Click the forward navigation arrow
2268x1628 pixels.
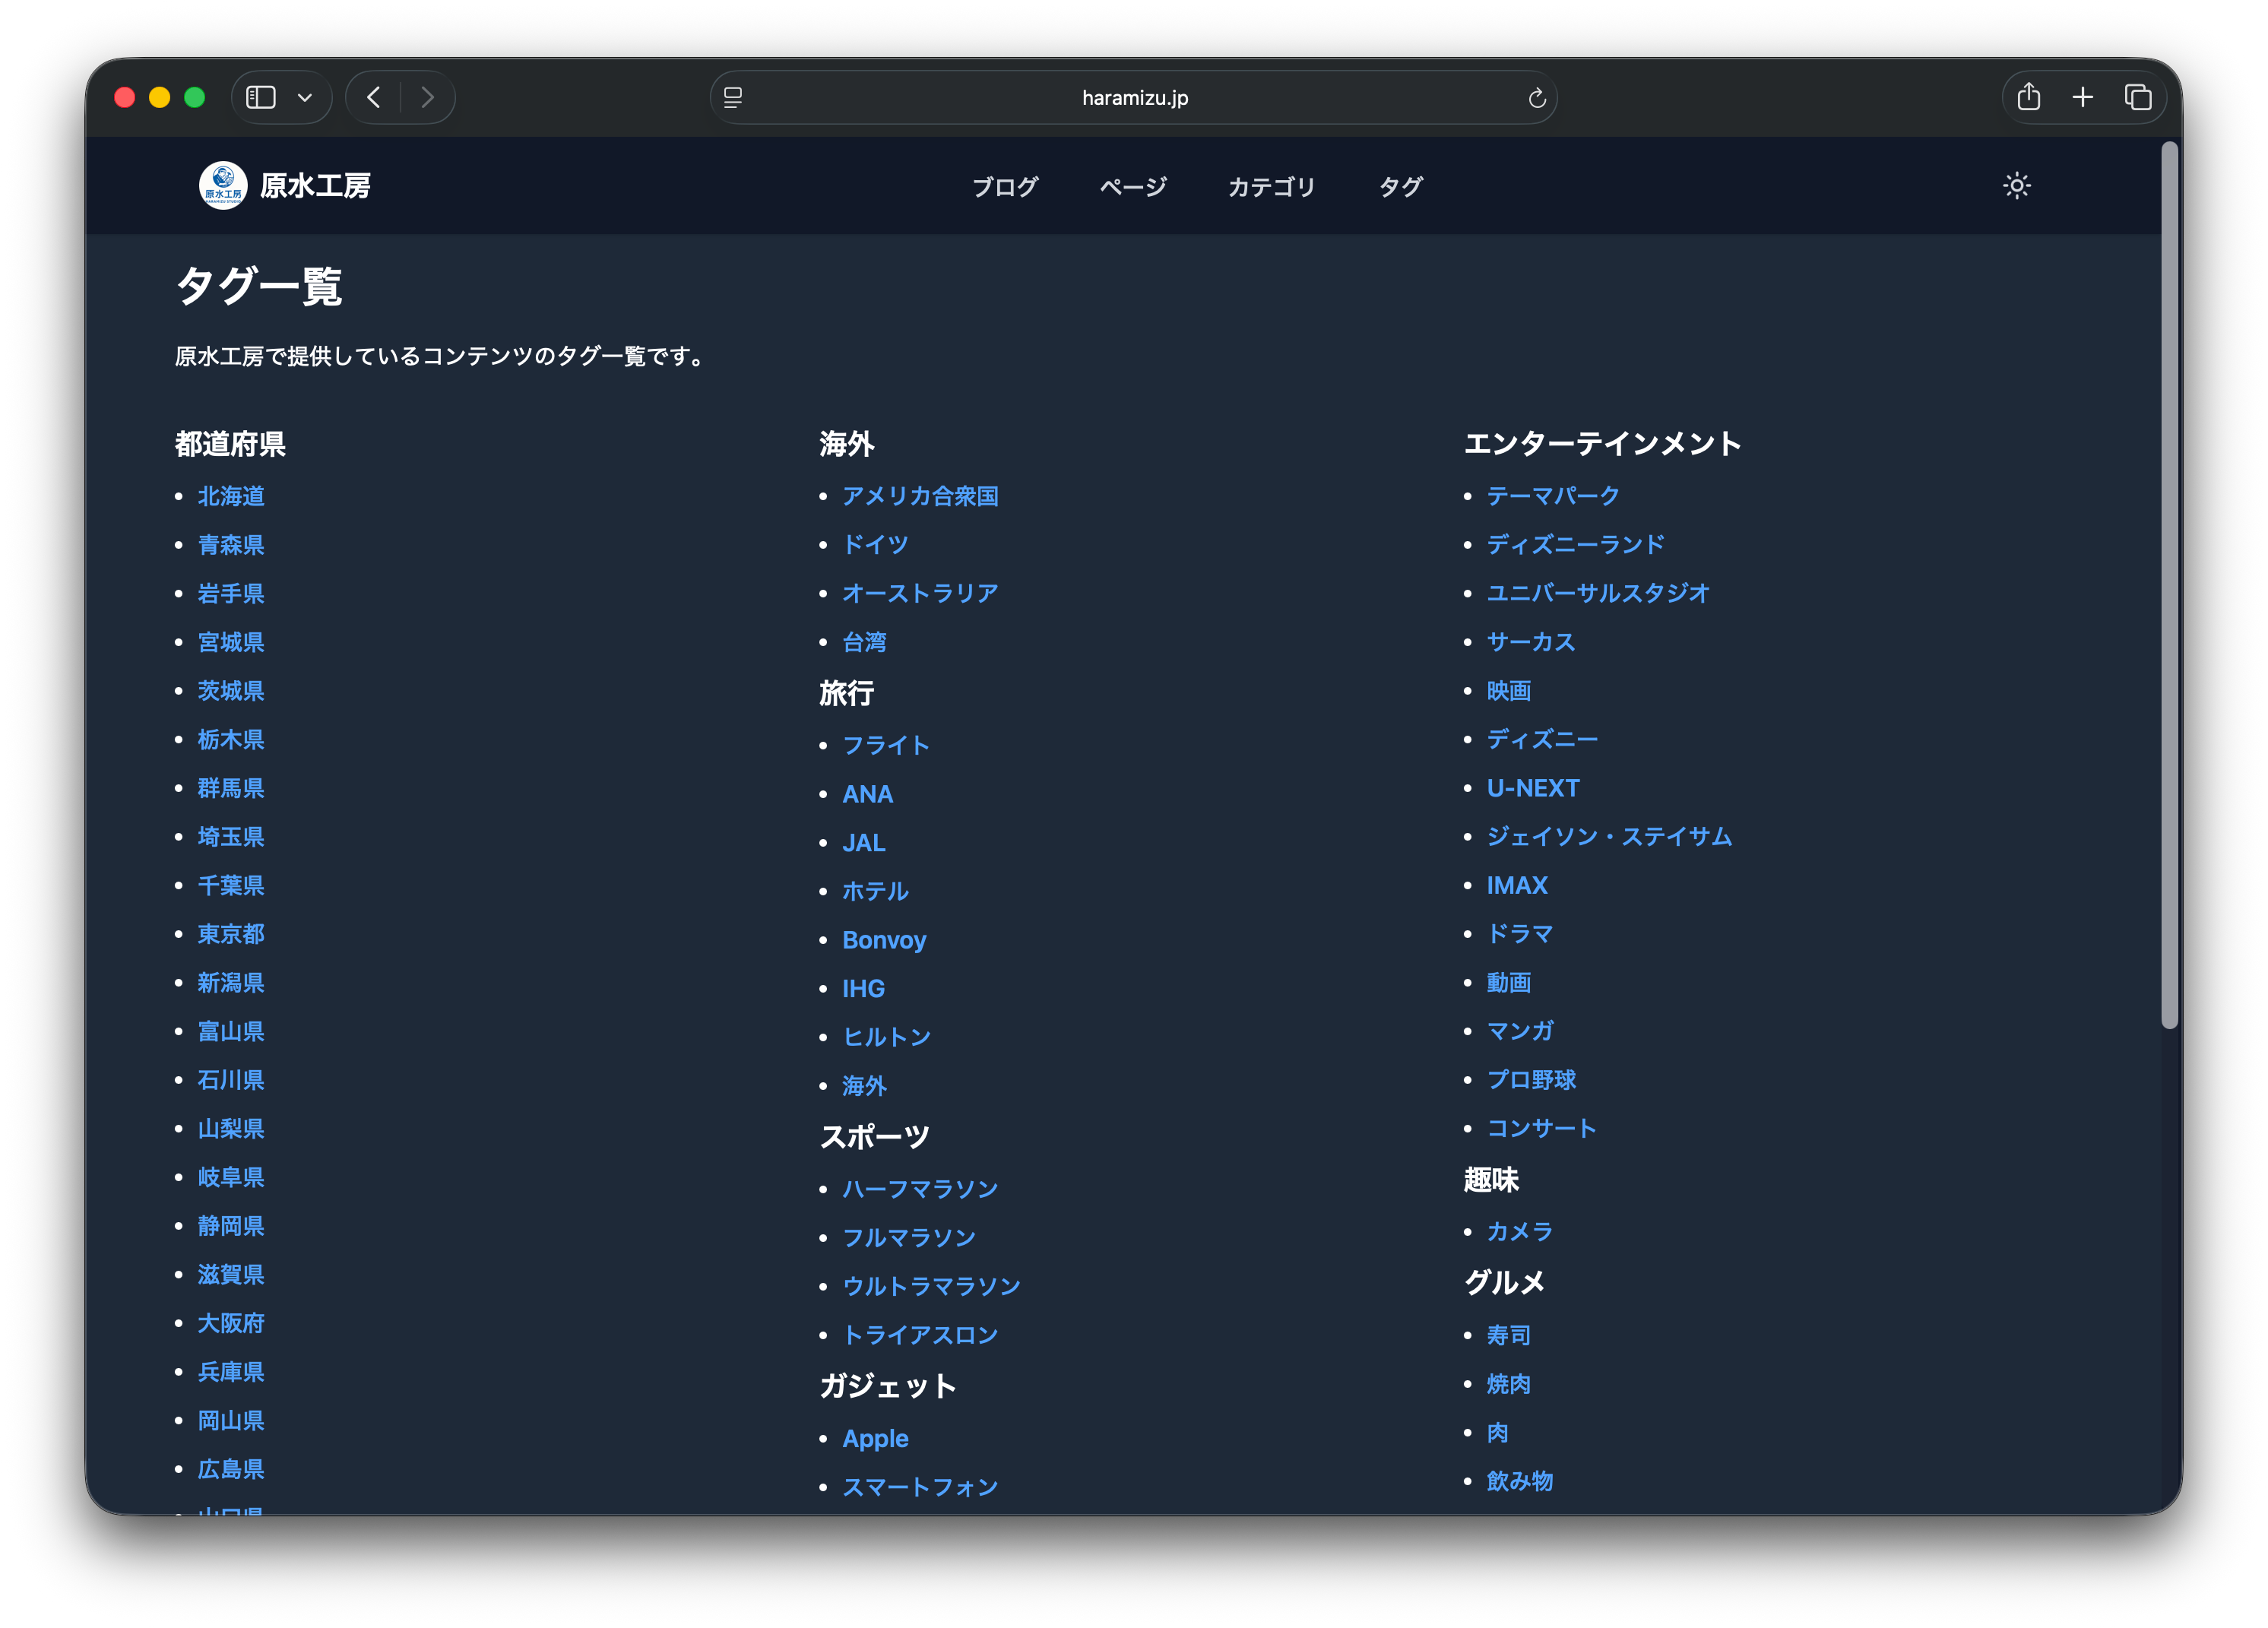coord(427,97)
